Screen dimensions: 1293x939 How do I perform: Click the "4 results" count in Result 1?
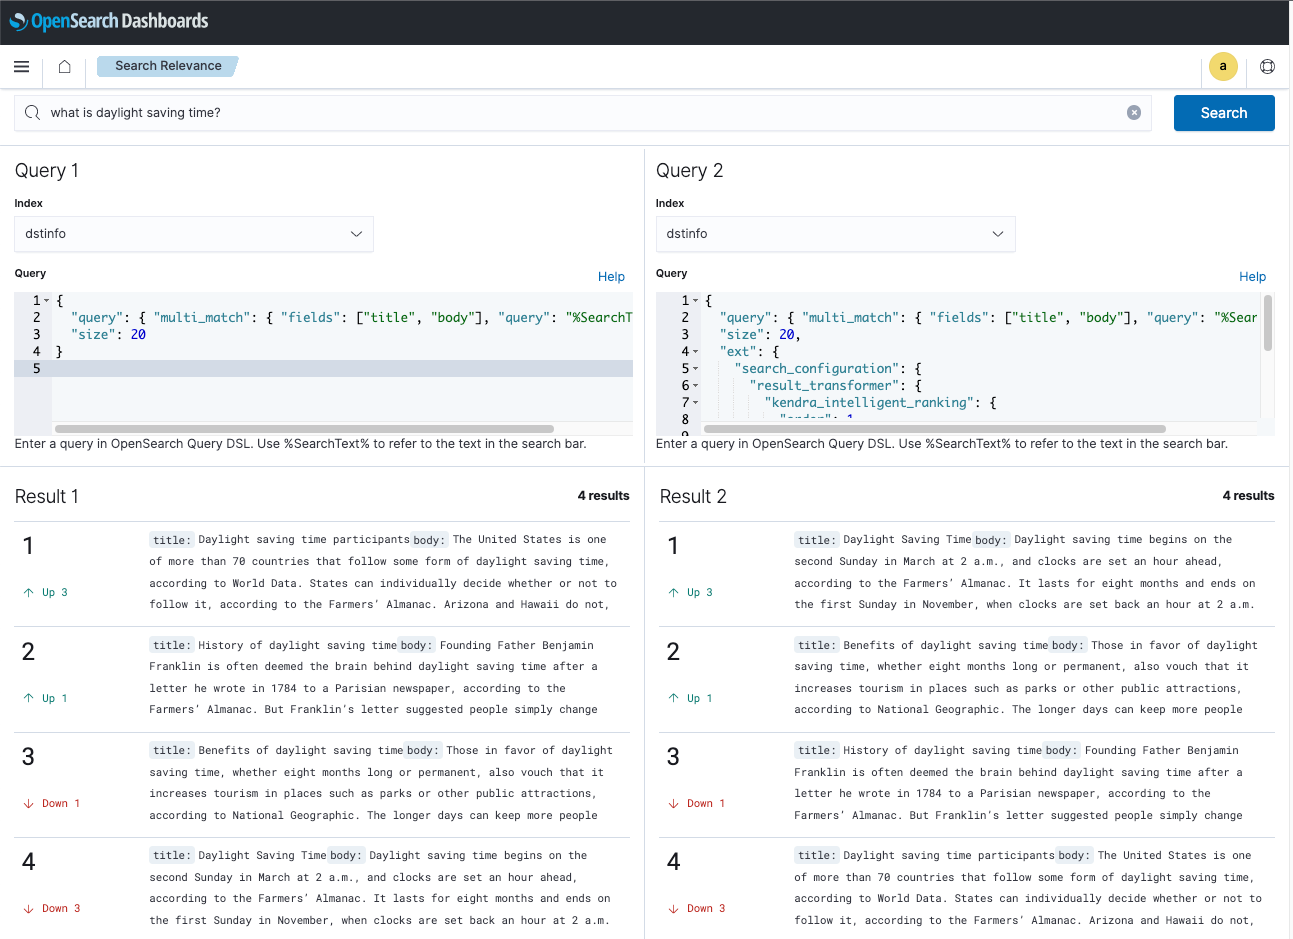[603, 496]
